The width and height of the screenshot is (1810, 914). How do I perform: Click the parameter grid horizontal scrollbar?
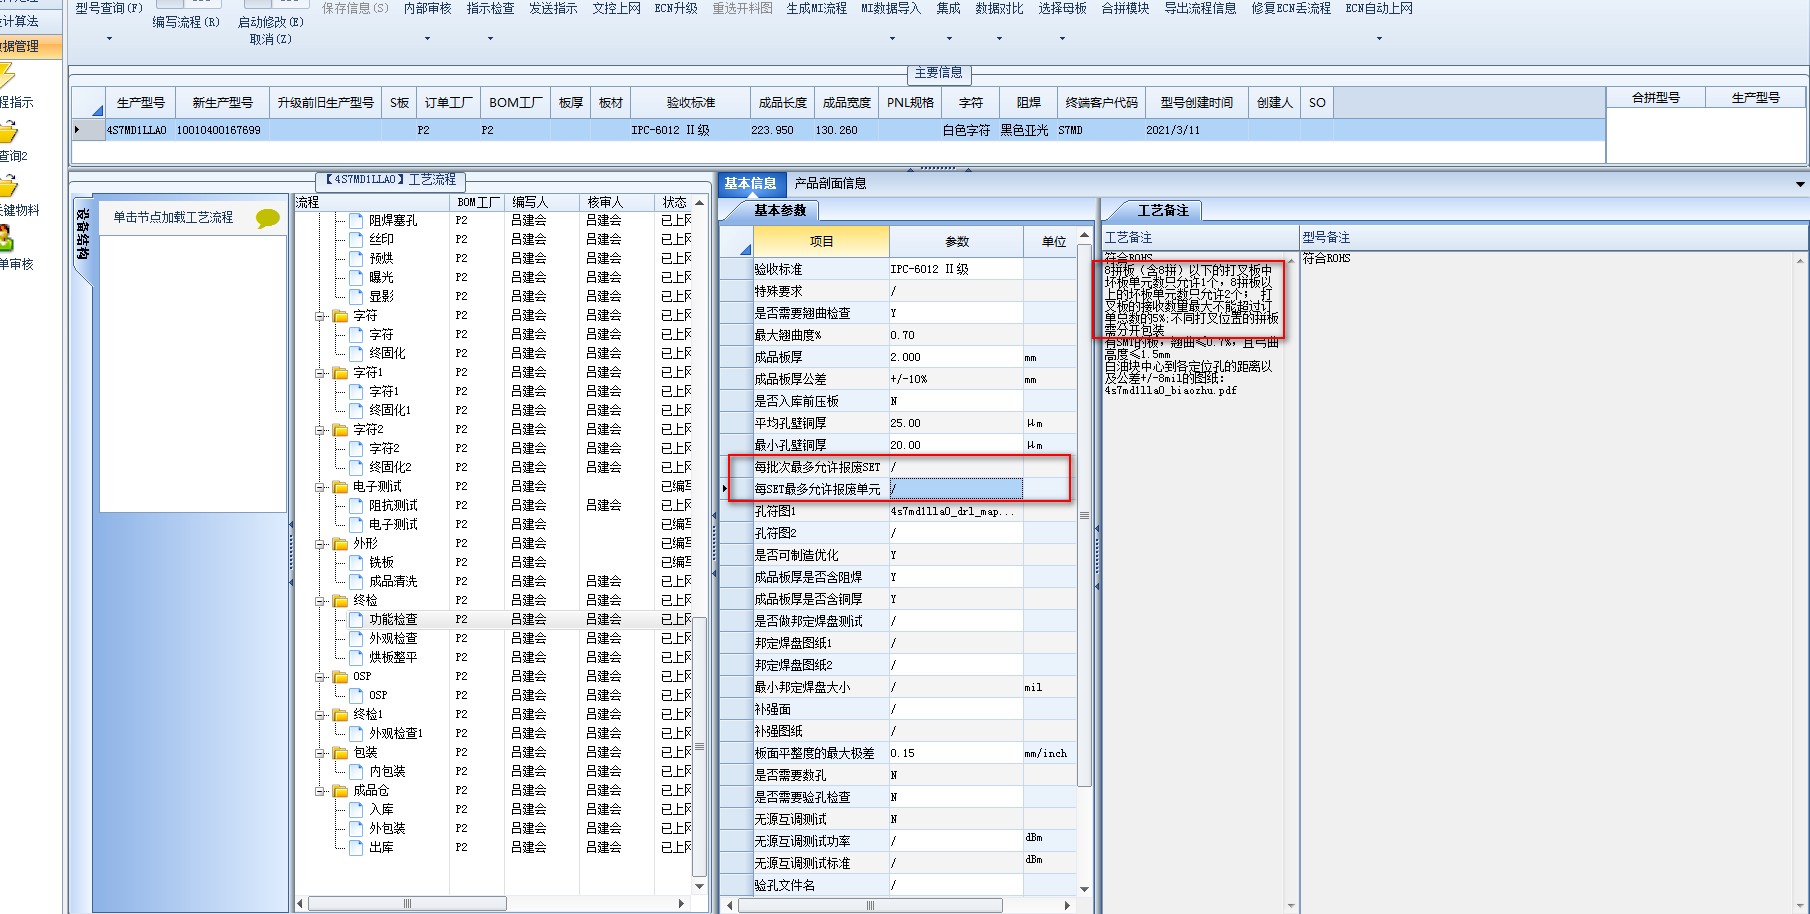click(868, 905)
